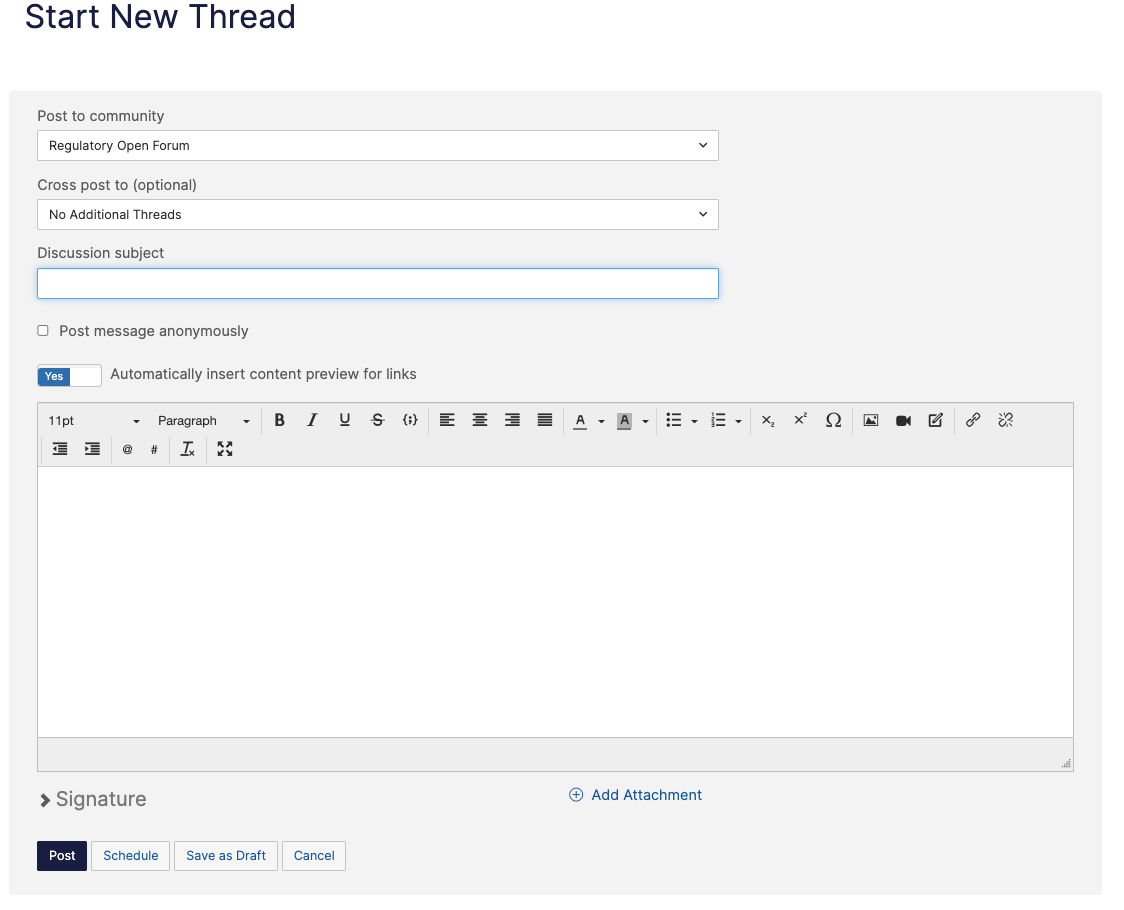
Task: Apply subscript formatting
Action: (x=768, y=420)
